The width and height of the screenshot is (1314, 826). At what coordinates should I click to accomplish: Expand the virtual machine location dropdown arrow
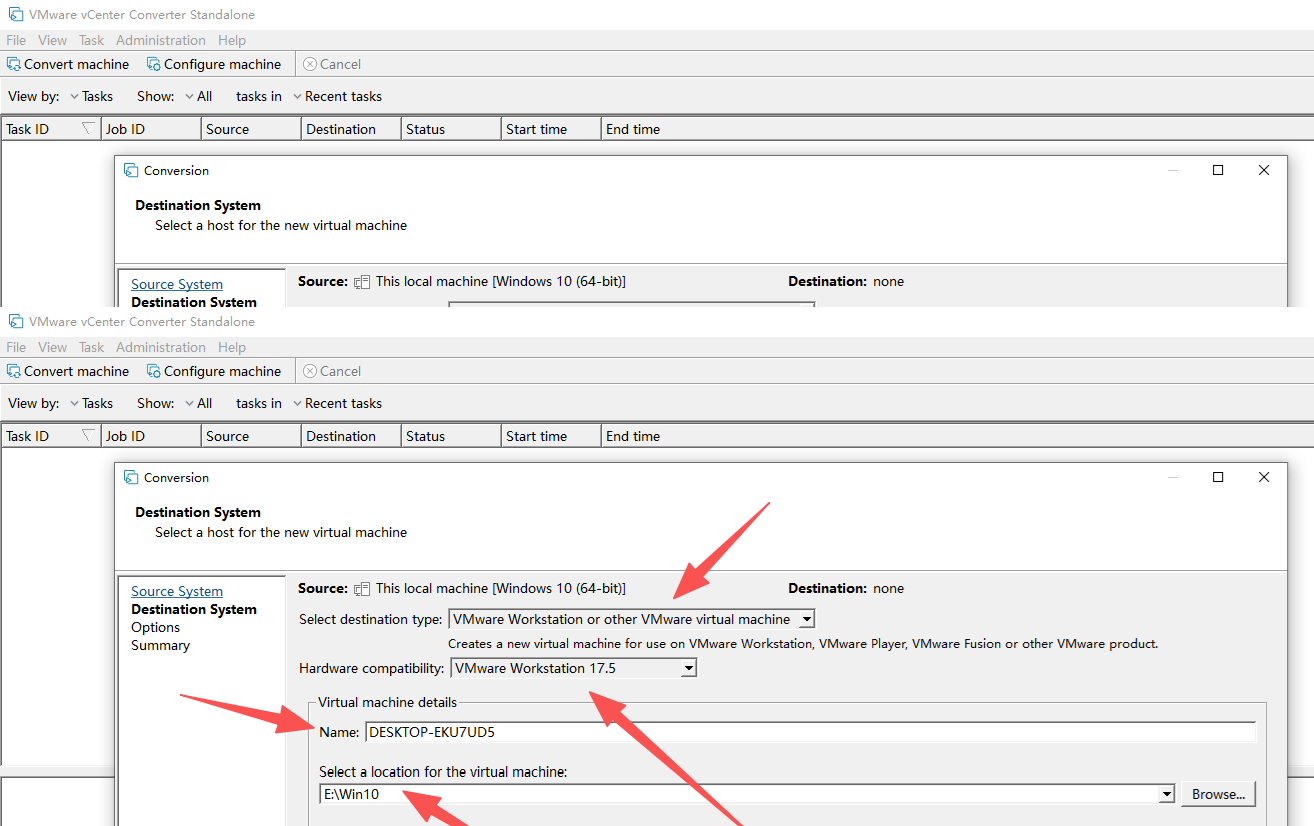coord(1166,794)
